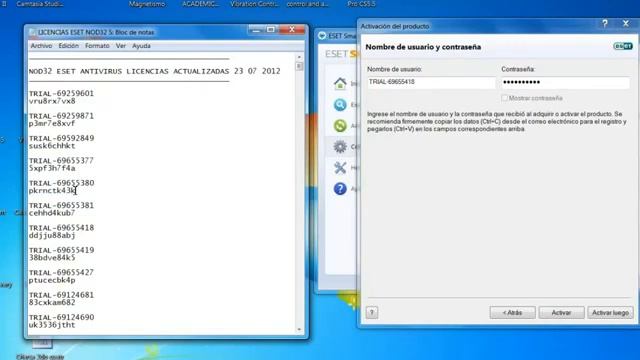The height and width of the screenshot is (360, 640).
Task: Click the Vibration Control desktop shortcut label
Action: point(254,4)
